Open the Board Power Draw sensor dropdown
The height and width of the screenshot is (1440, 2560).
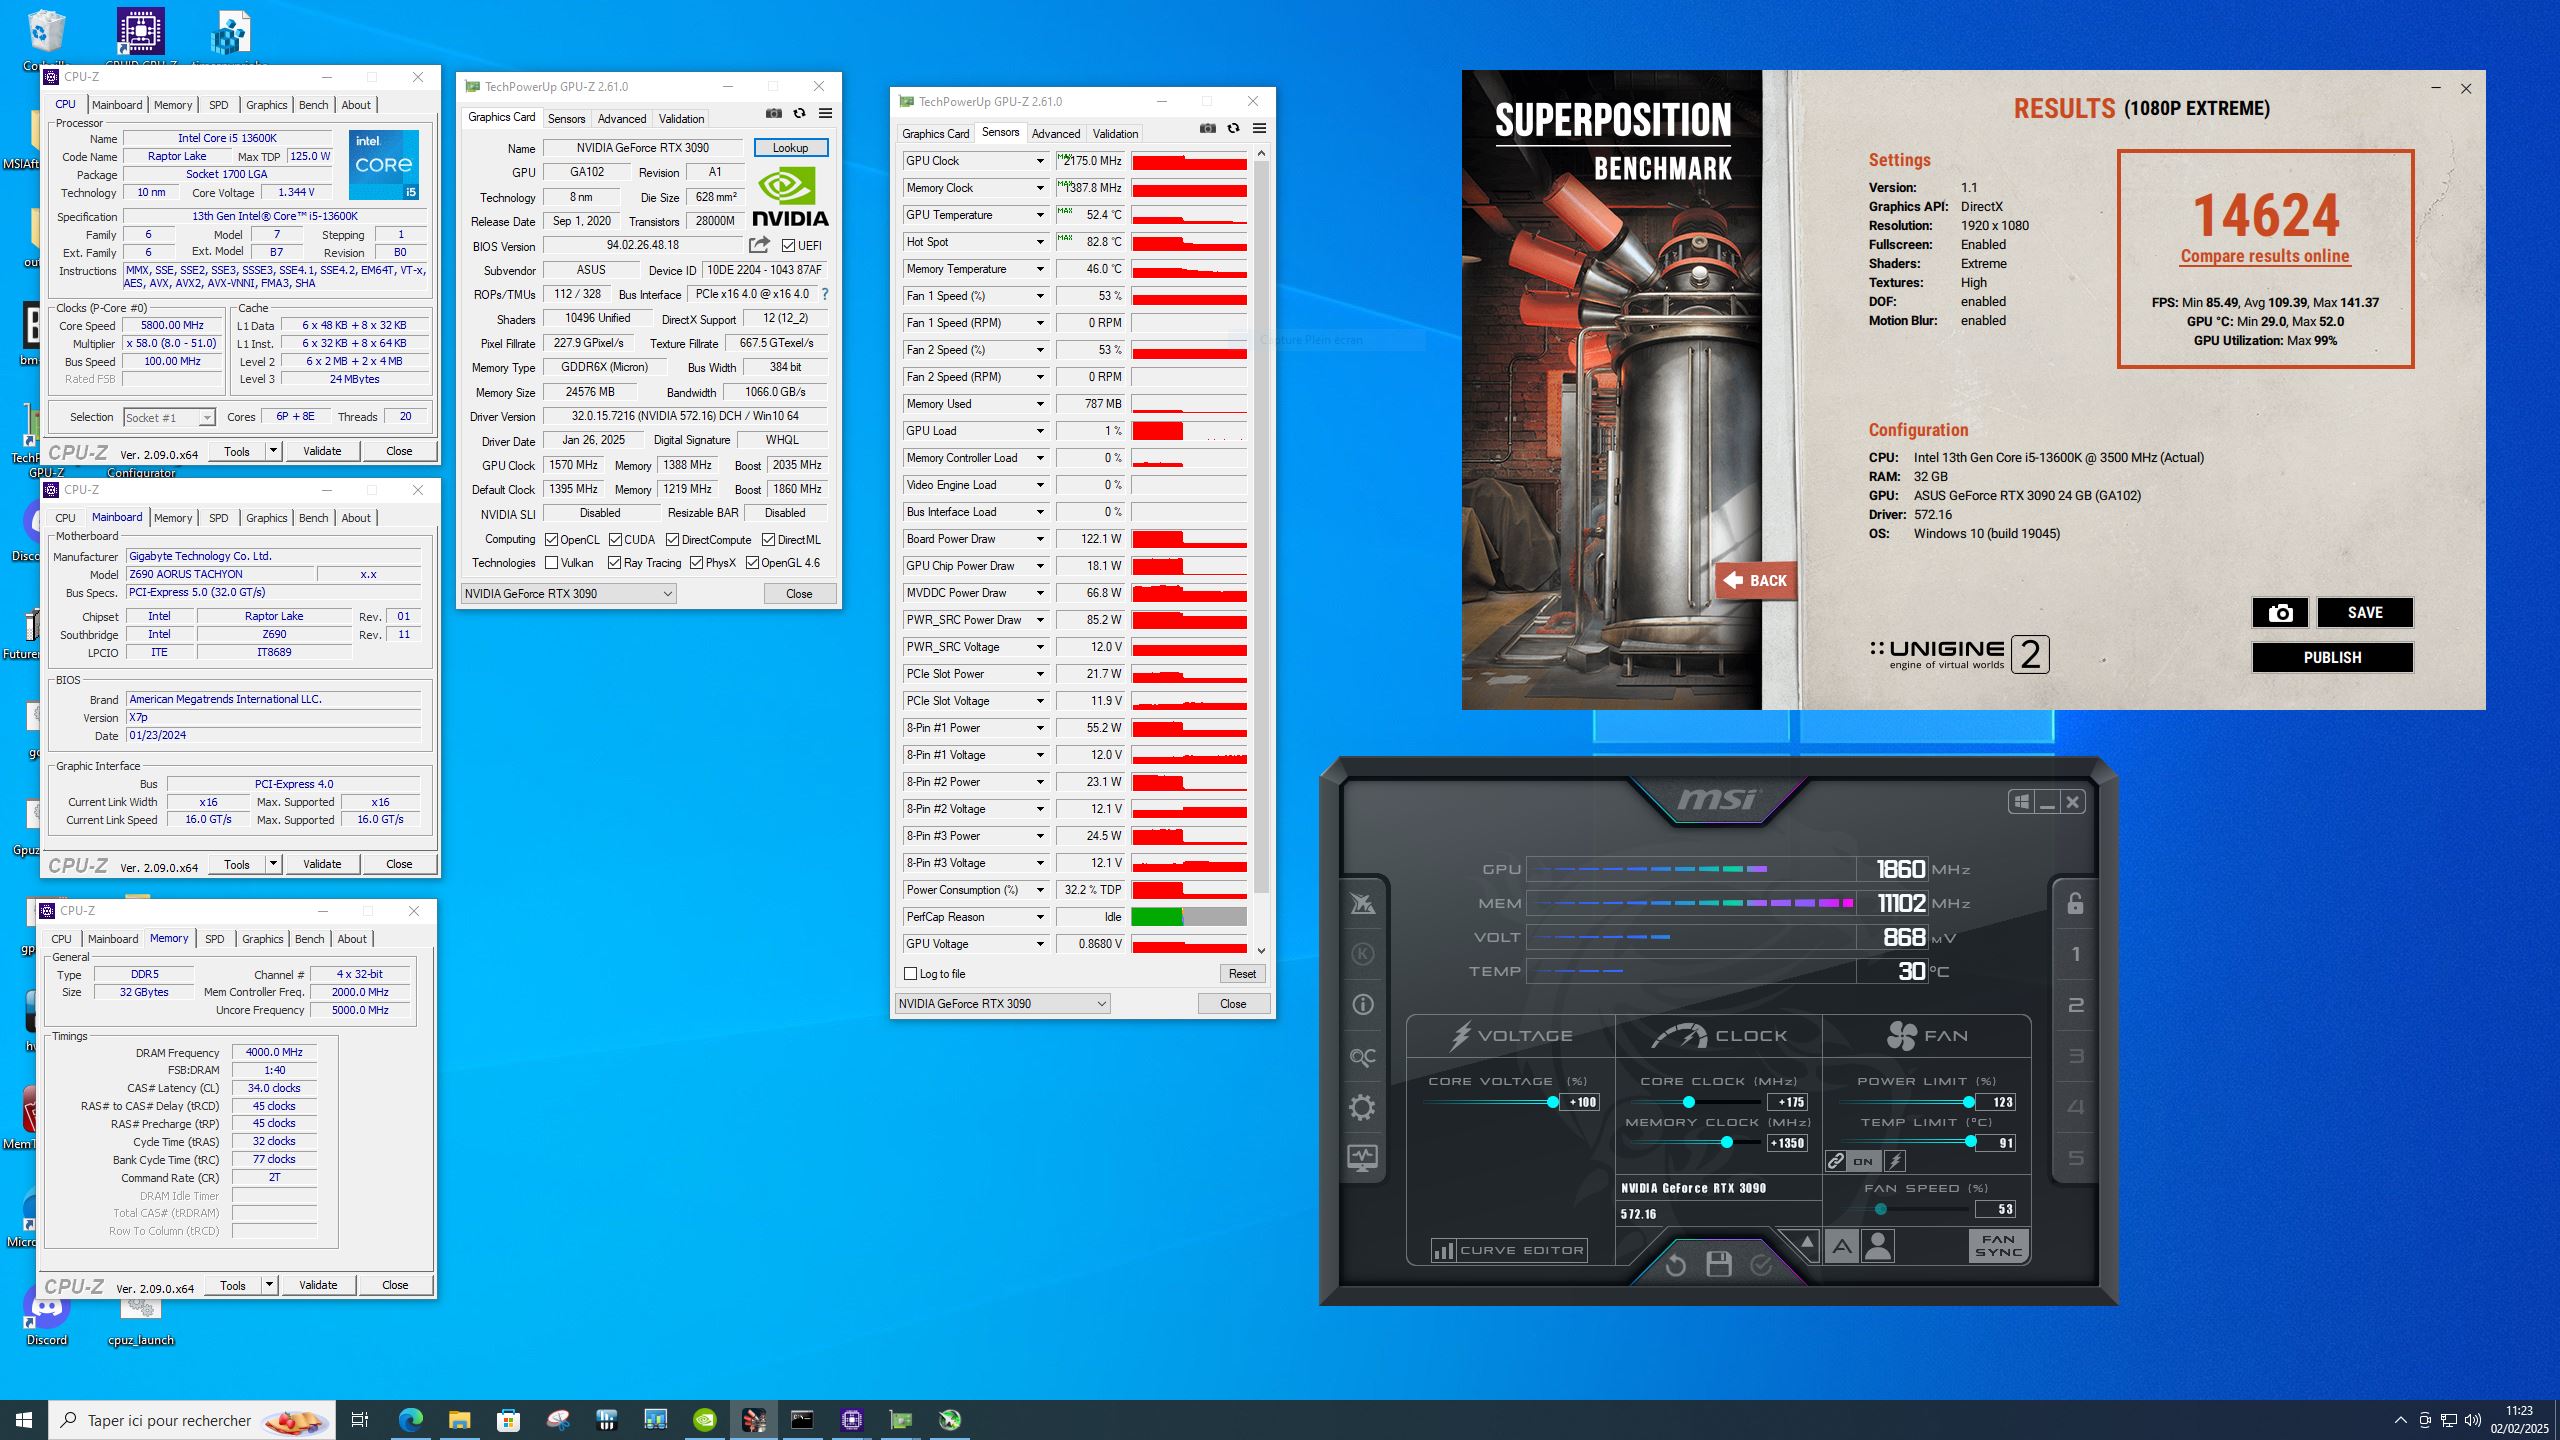coord(1039,539)
